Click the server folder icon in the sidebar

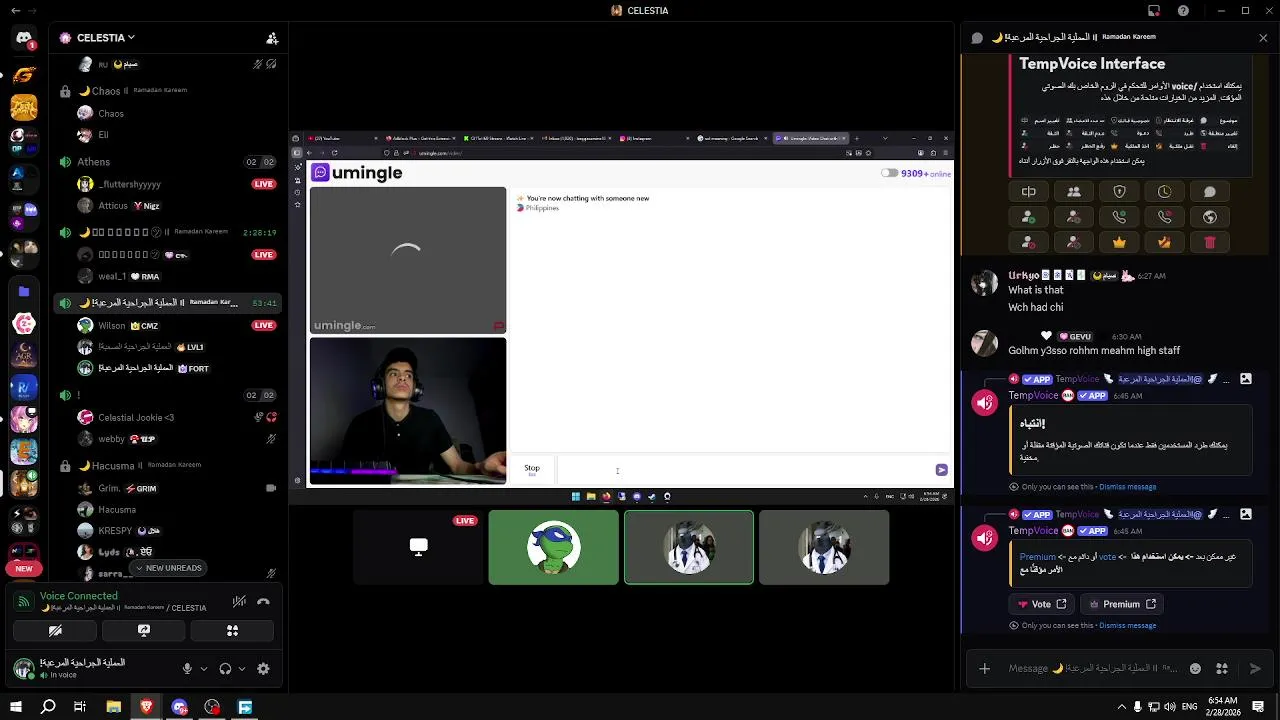coord(24,292)
